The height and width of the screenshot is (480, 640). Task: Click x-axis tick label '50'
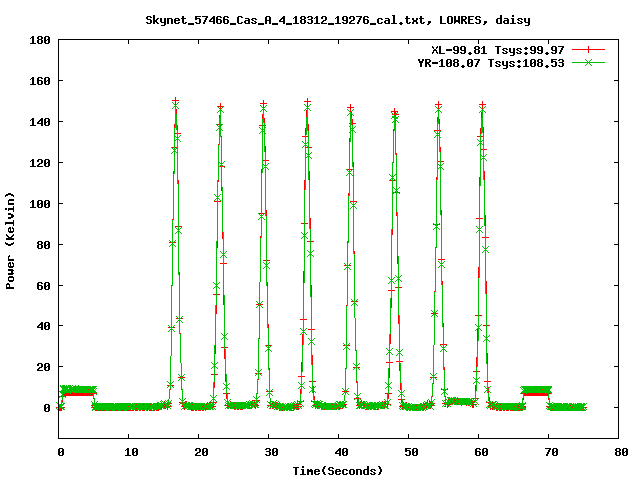point(411,452)
